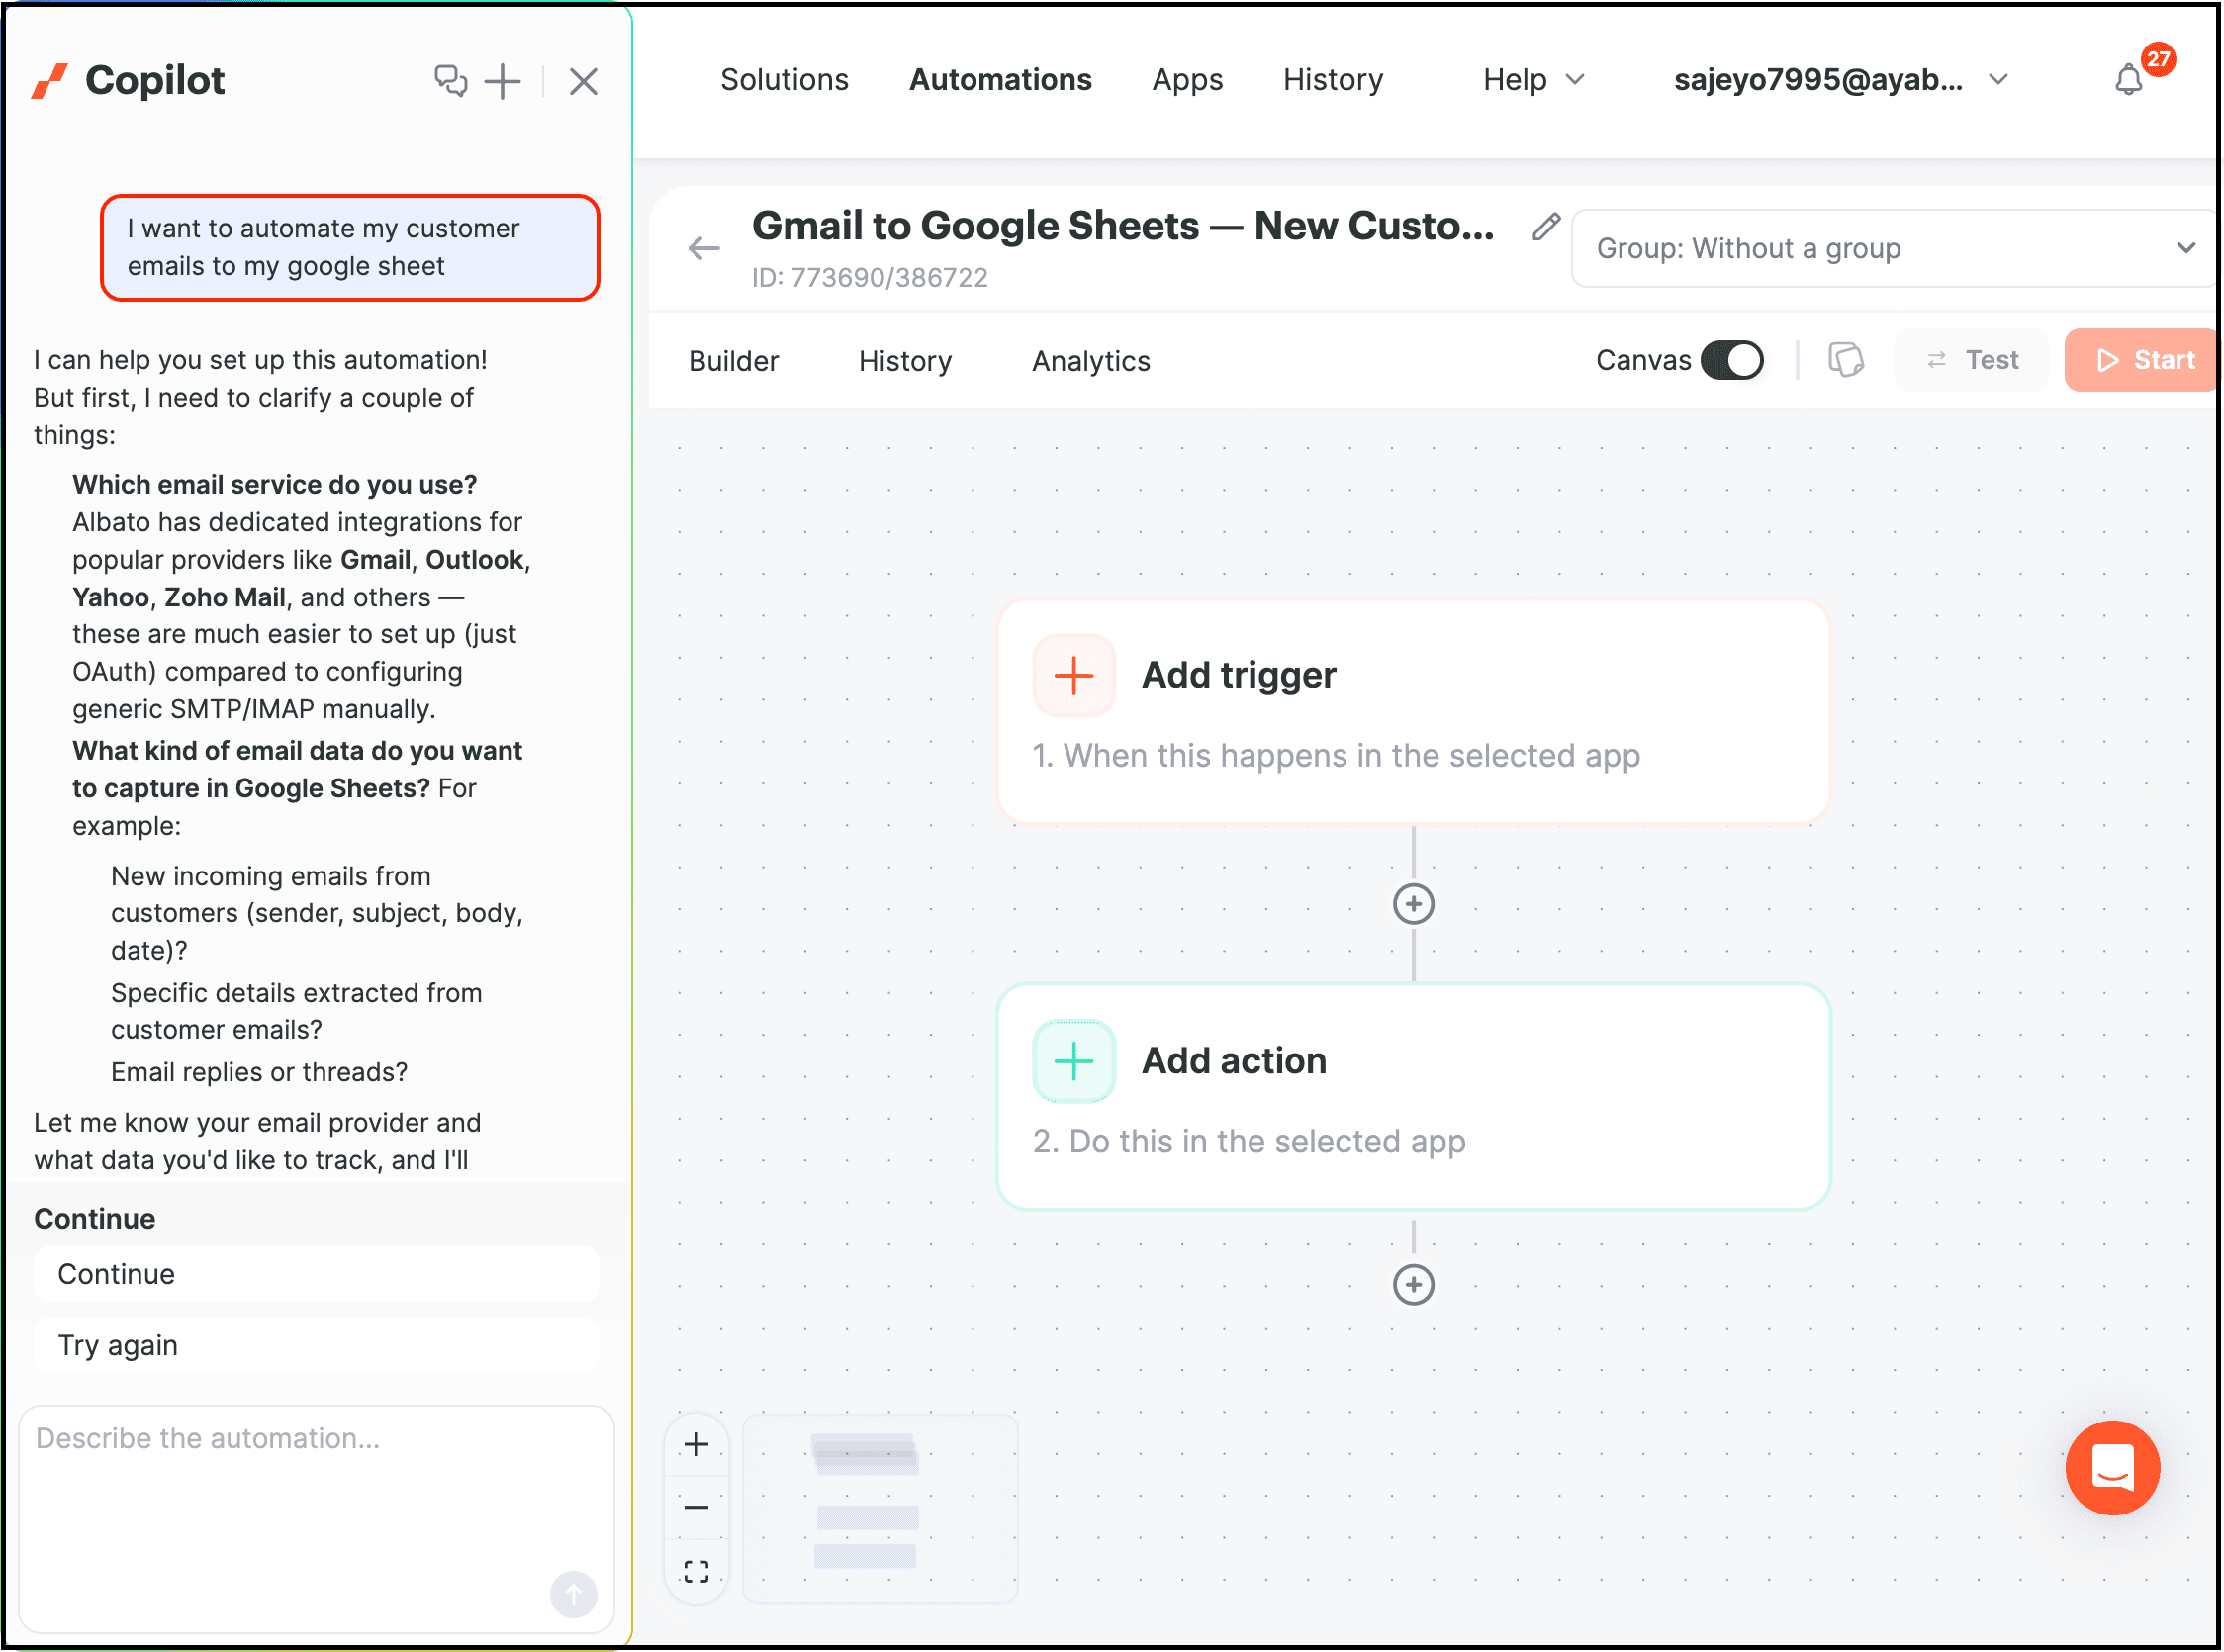Click the canvas minimap preview
Screen dimensions: 2224x1652
[880, 1508]
